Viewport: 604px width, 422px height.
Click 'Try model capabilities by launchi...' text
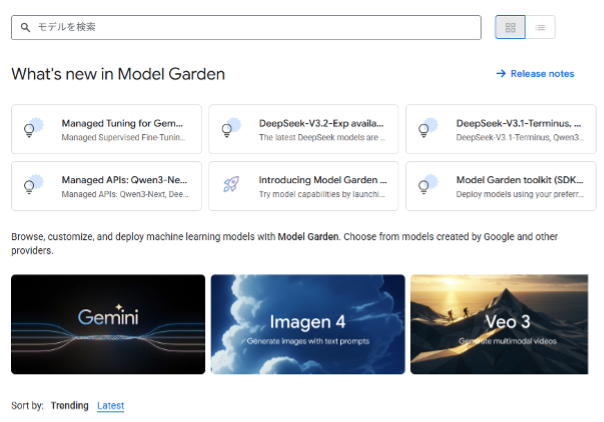point(322,194)
